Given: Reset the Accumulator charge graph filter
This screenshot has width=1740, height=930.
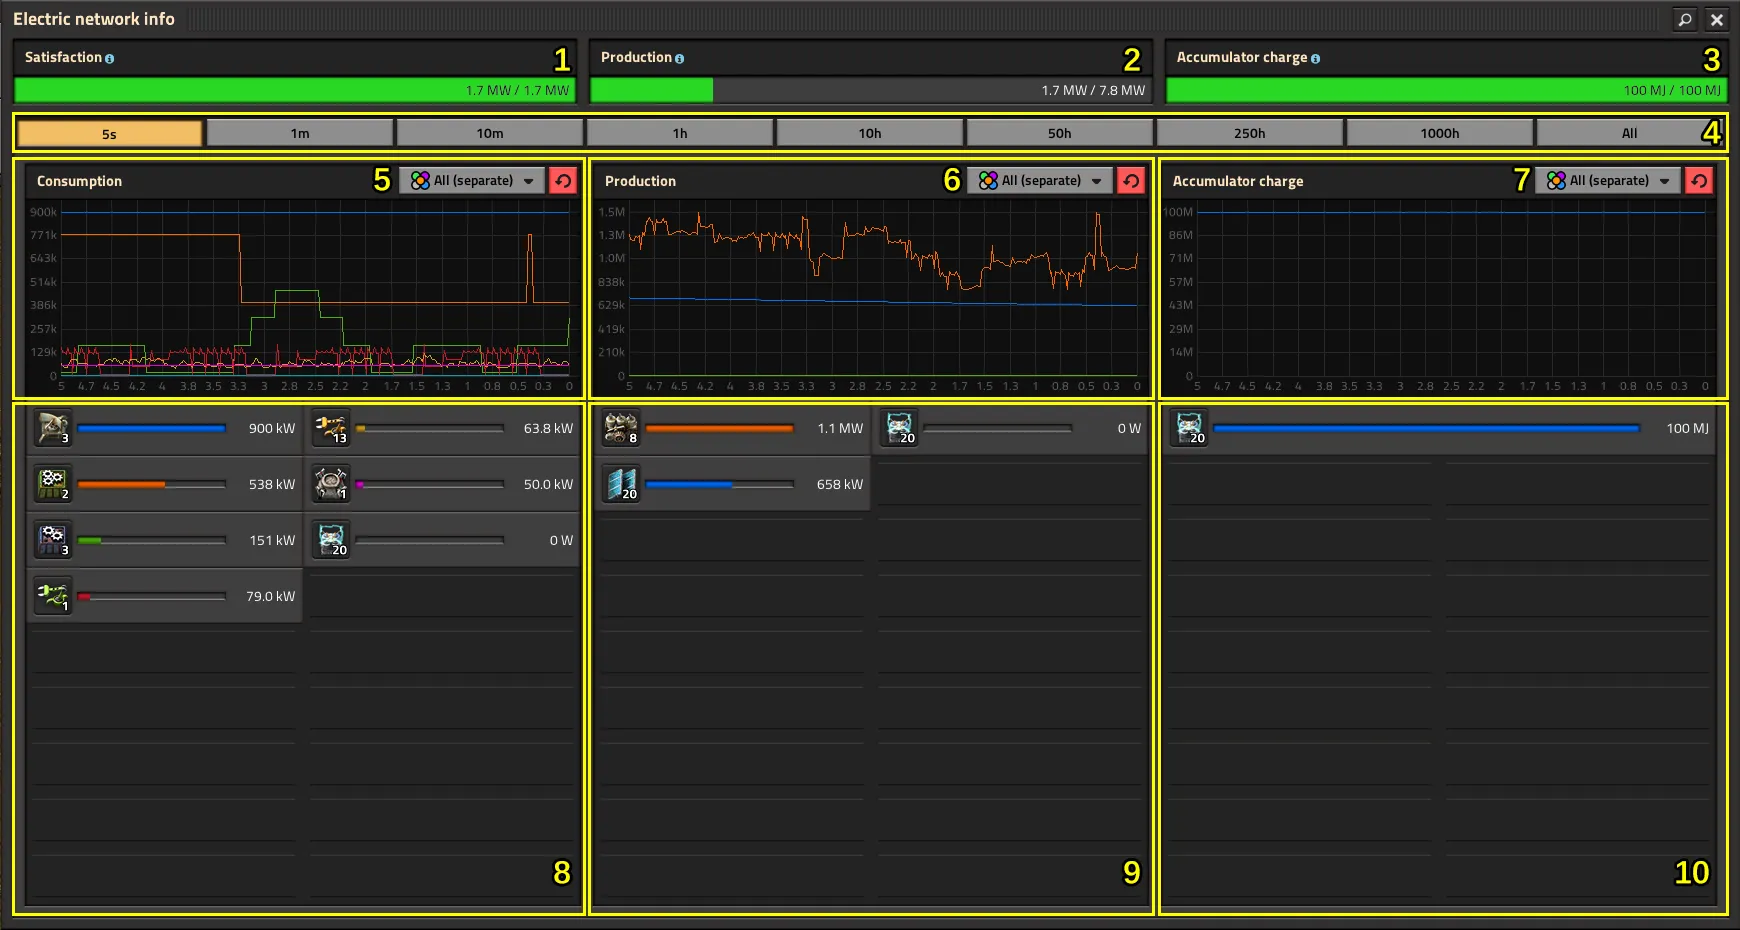Looking at the screenshot, I should [x=1699, y=180].
